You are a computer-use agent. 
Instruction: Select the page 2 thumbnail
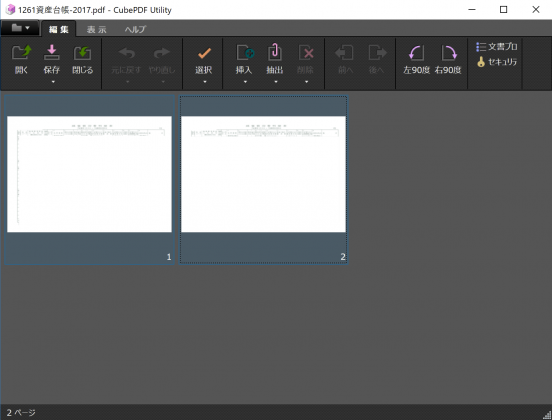coord(263,180)
